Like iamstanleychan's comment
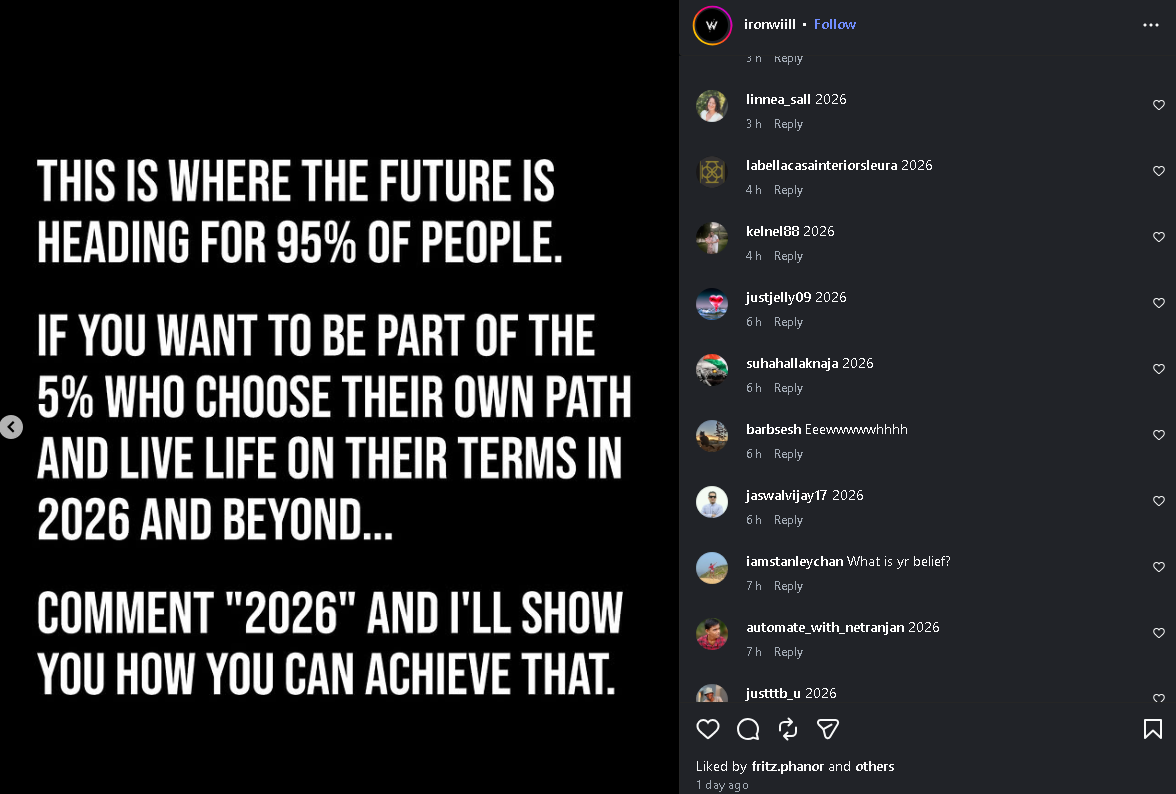This screenshot has height=794, width=1176. coord(1159,567)
